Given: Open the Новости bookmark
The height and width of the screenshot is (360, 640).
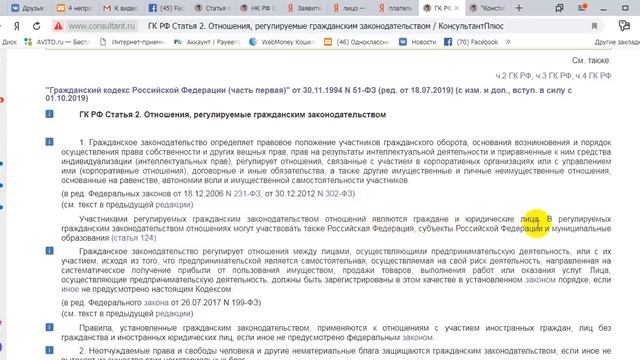Looking at the screenshot, I should click(x=418, y=42).
